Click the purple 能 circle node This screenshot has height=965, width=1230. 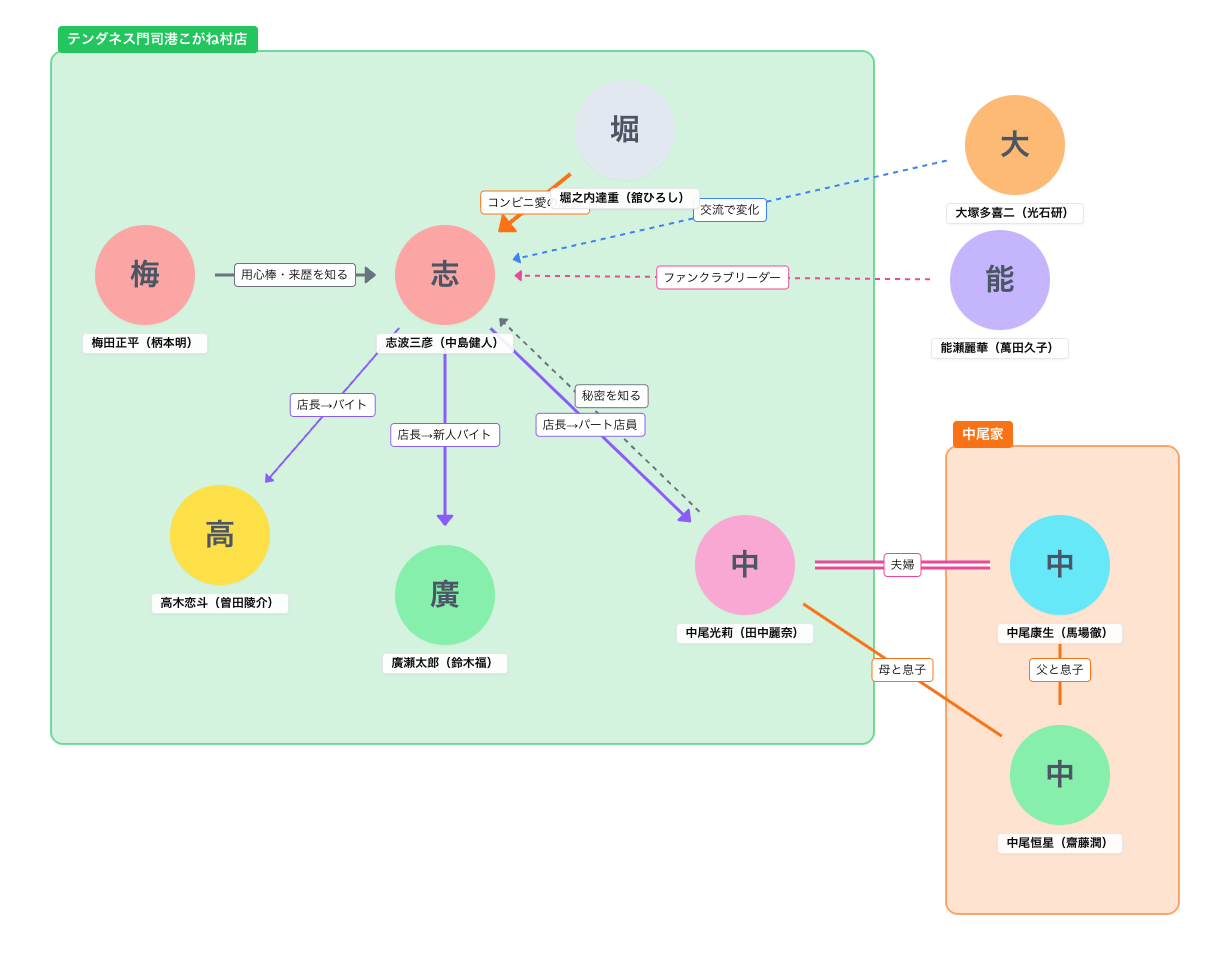click(x=1000, y=280)
